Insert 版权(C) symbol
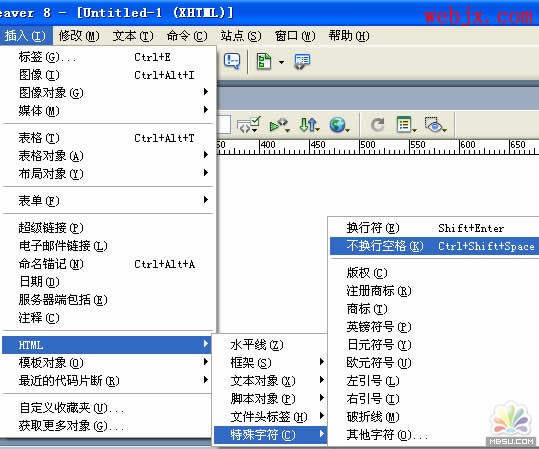539x449 pixels. (x=434, y=273)
